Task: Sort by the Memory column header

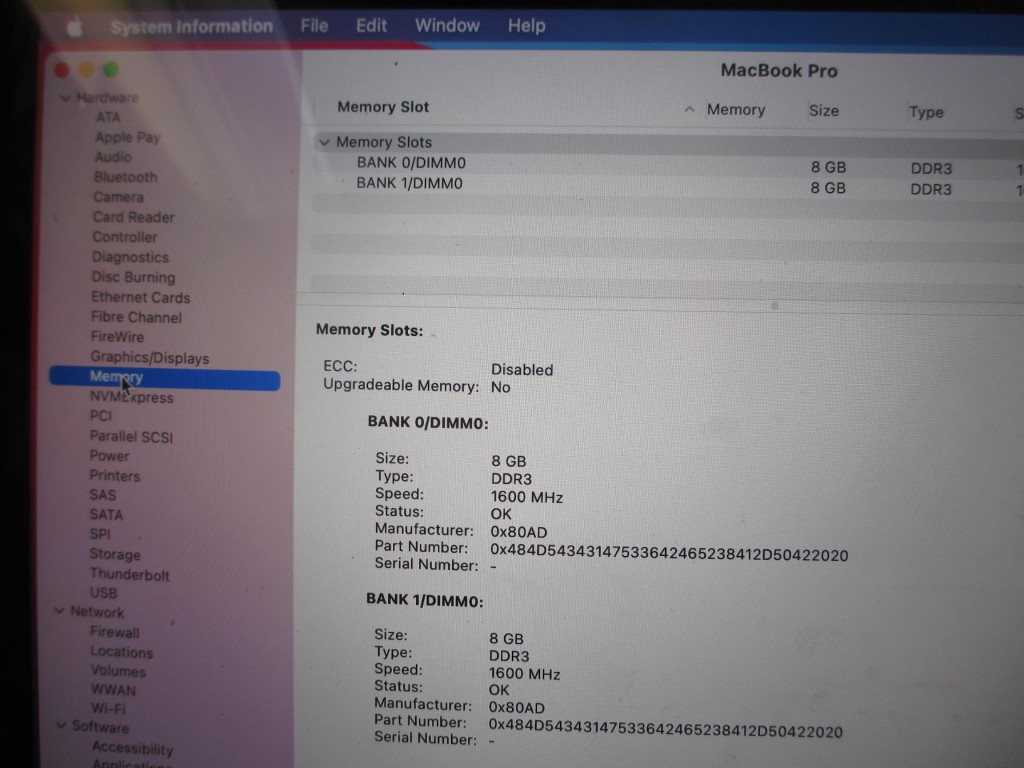Action: [735, 110]
